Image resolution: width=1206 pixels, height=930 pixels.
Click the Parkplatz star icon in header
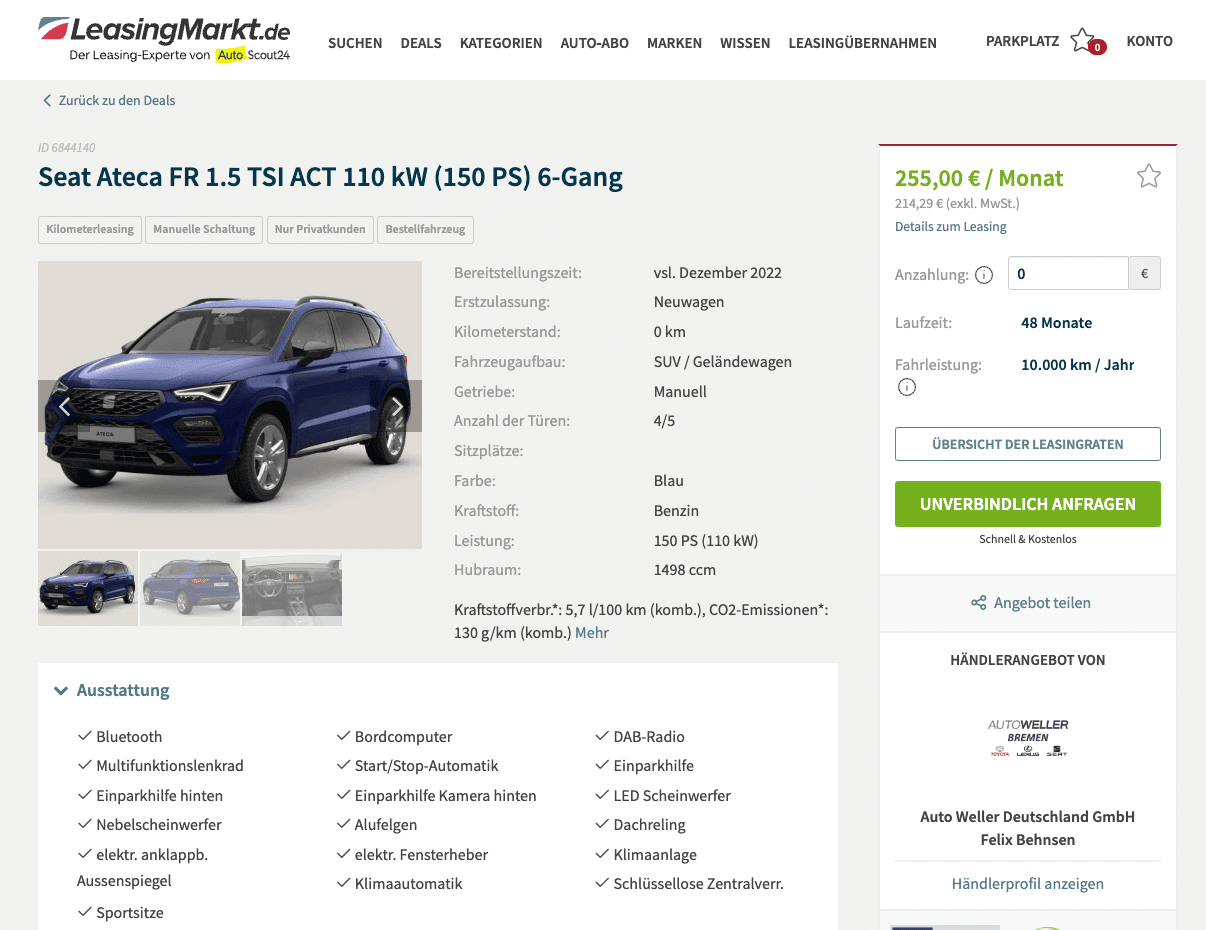[1082, 41]
